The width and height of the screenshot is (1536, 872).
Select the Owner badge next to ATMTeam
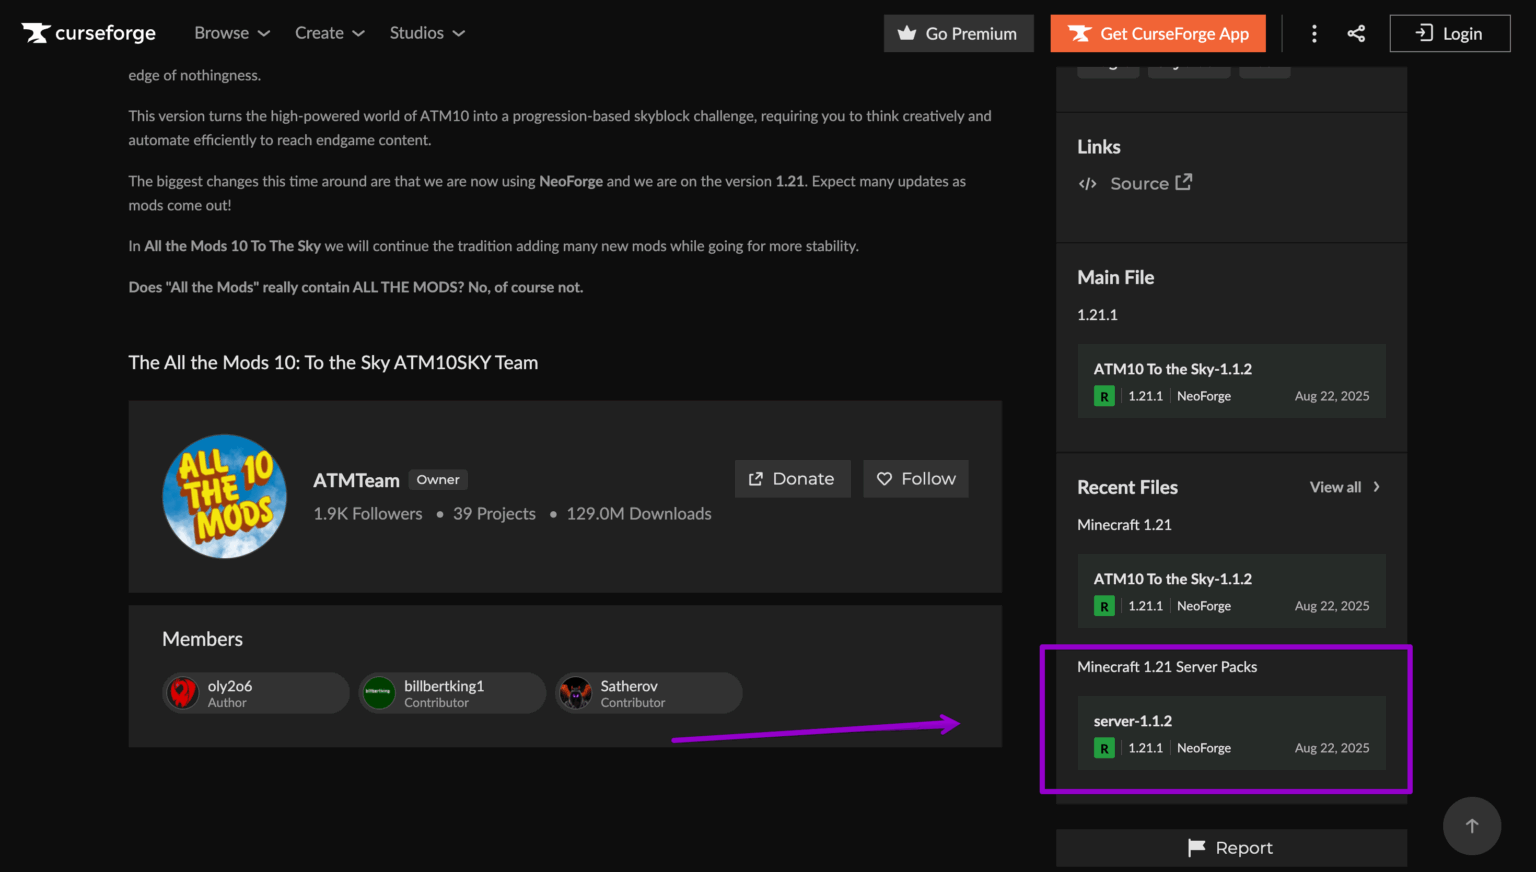click(438, 480)
